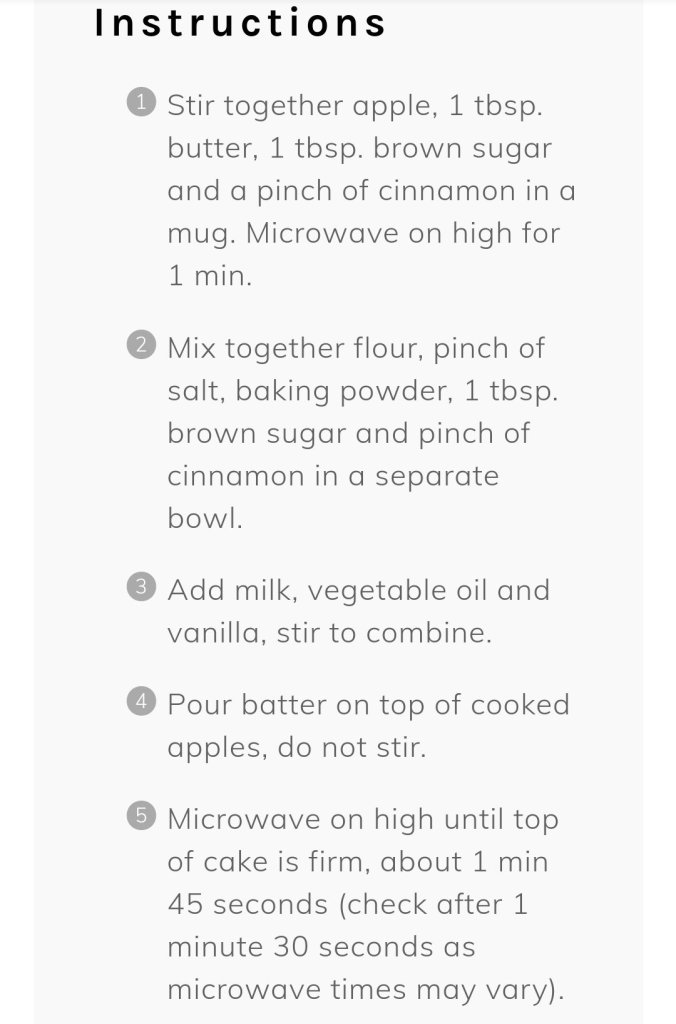Click the "mug. Microwave on high for" line

(x=363, y=233)
